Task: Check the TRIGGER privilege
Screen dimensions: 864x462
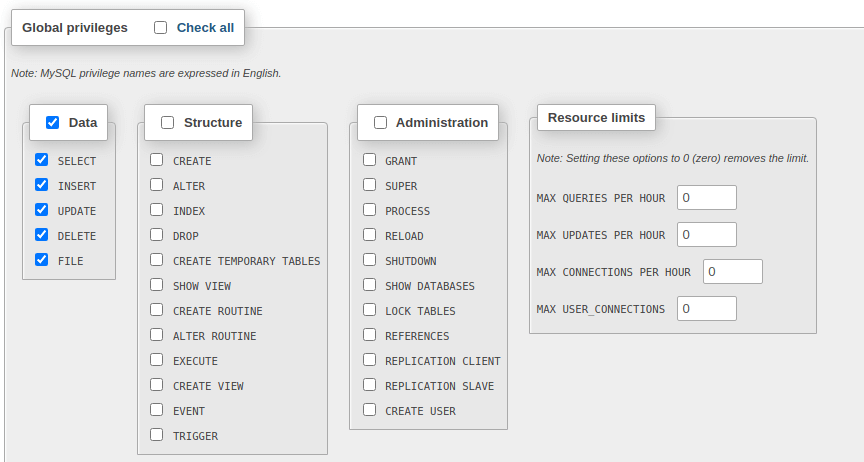Action: coord(156,435)
